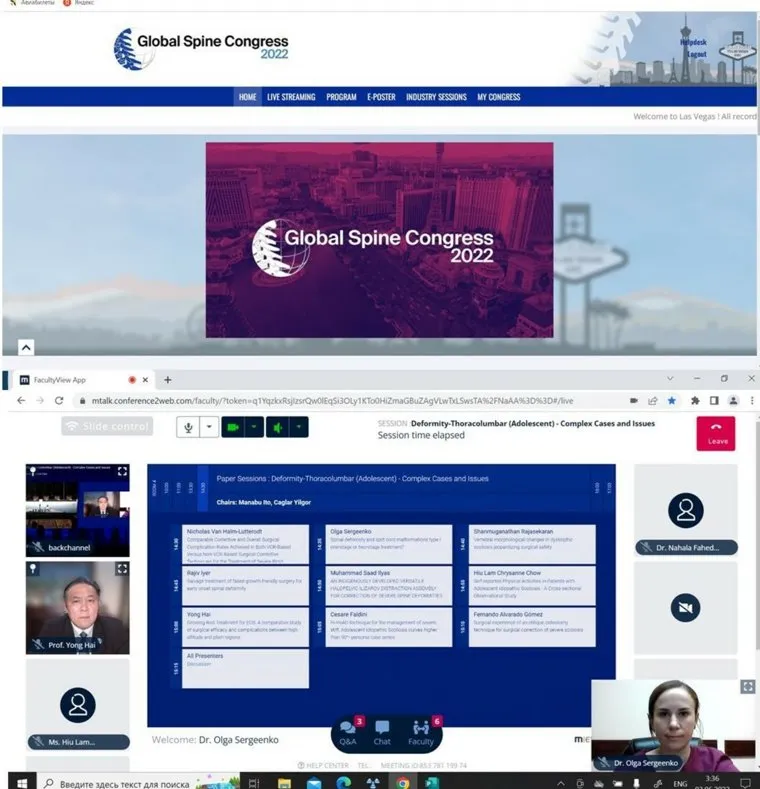Bookmark page with the star icon
760x789 pixels.
(x=671, y=400)
